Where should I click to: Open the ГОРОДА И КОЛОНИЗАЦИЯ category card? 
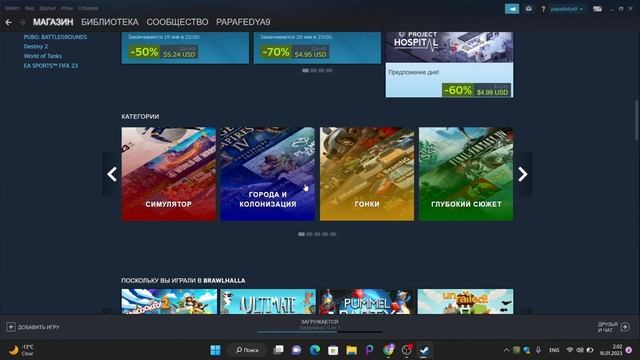point(268,174)
